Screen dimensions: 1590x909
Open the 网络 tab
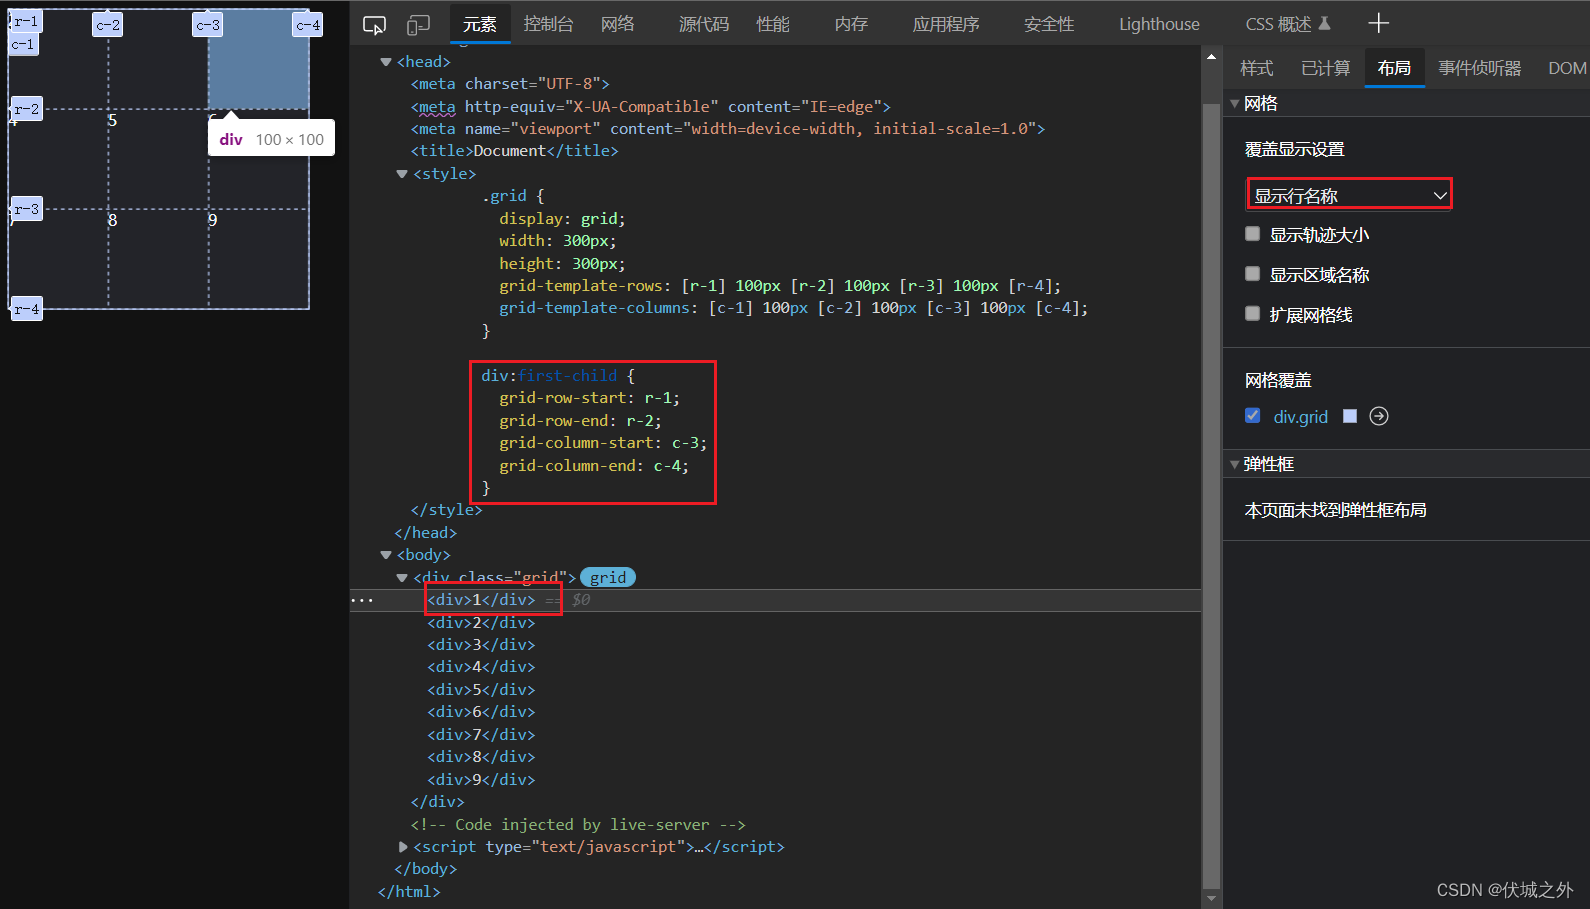(618, 24)
